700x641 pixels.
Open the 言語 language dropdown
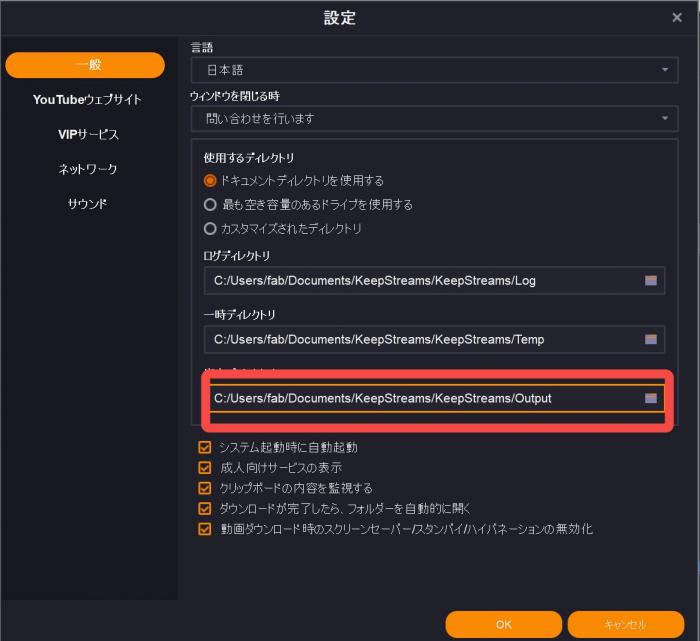tap(434, 70)
